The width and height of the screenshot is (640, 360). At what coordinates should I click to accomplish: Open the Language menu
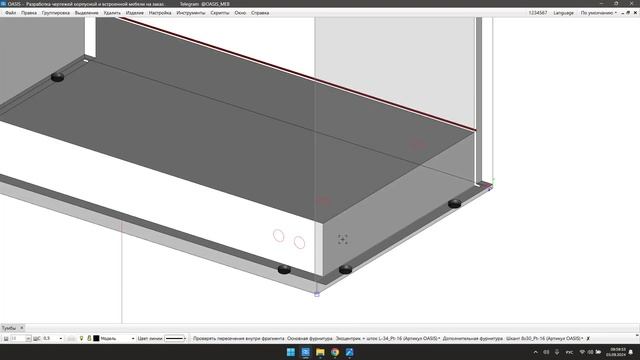pyautogui.click(x=563, y=13)
